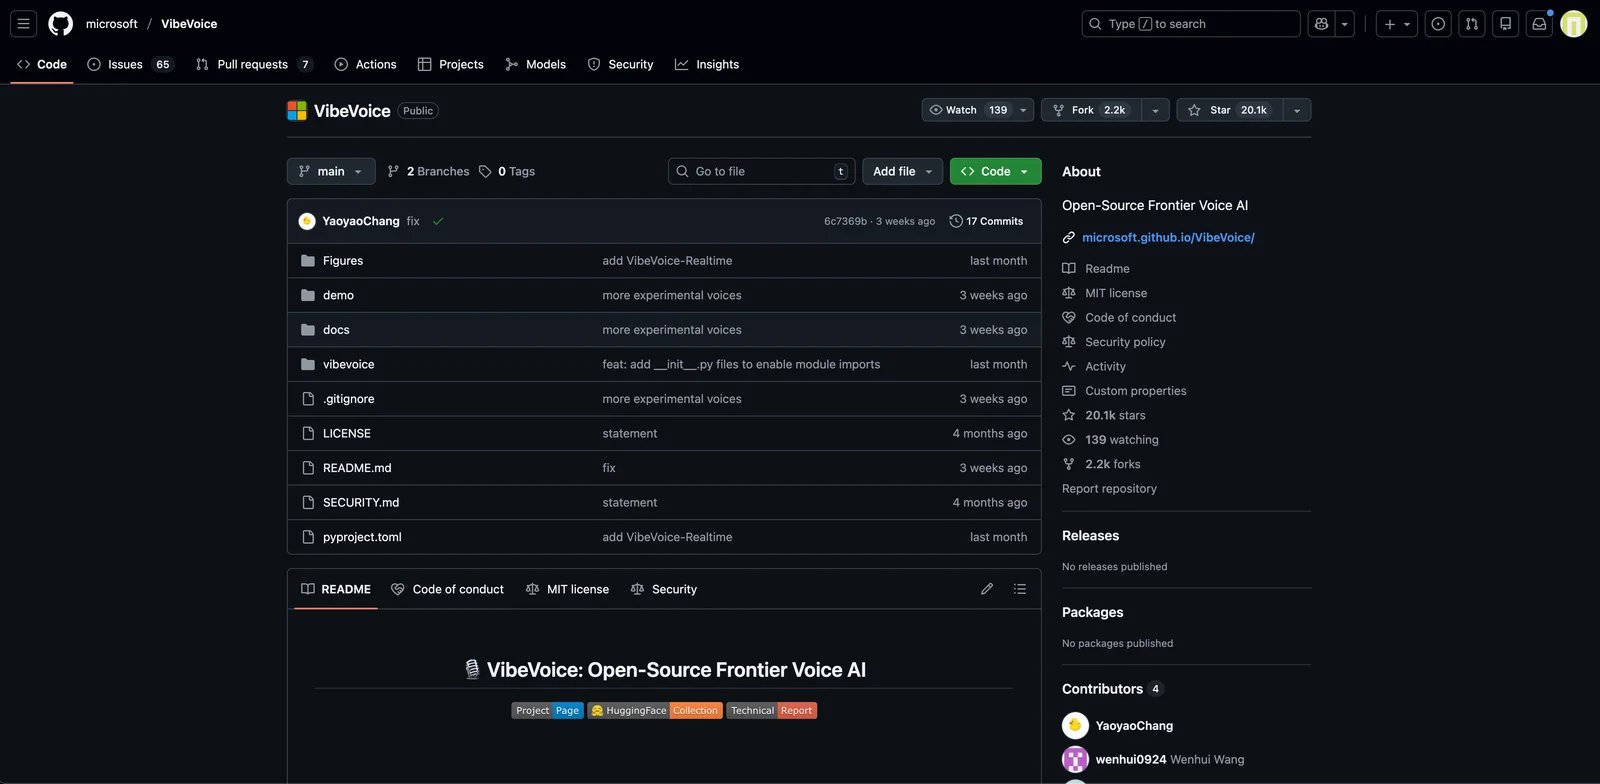Switch to the Security tab
1600x784 pixels.
click(621, 64)
